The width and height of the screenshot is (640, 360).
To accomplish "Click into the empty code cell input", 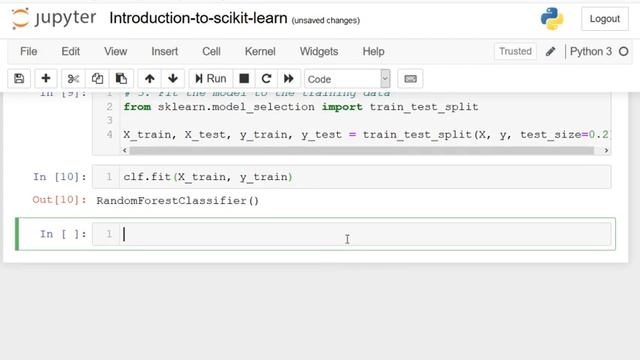I will pyautogui.click(x=365, y=234).
